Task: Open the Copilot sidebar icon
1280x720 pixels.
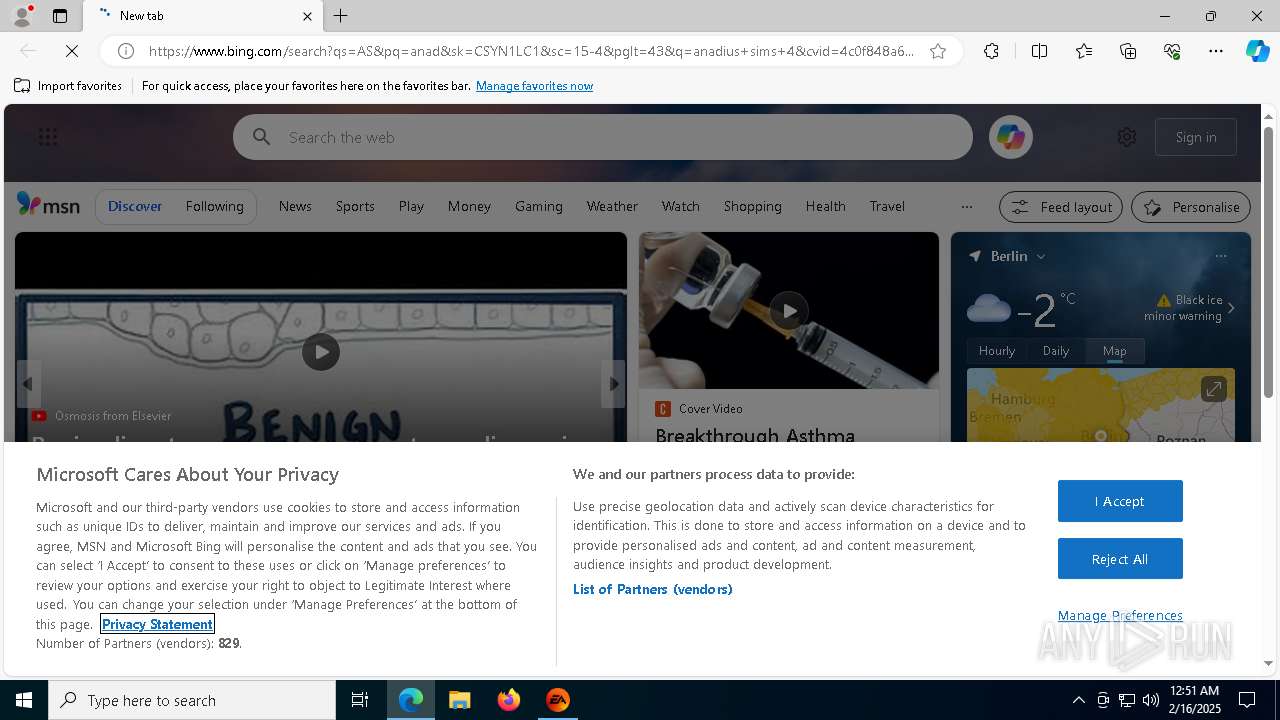Action: (1257, 51)
